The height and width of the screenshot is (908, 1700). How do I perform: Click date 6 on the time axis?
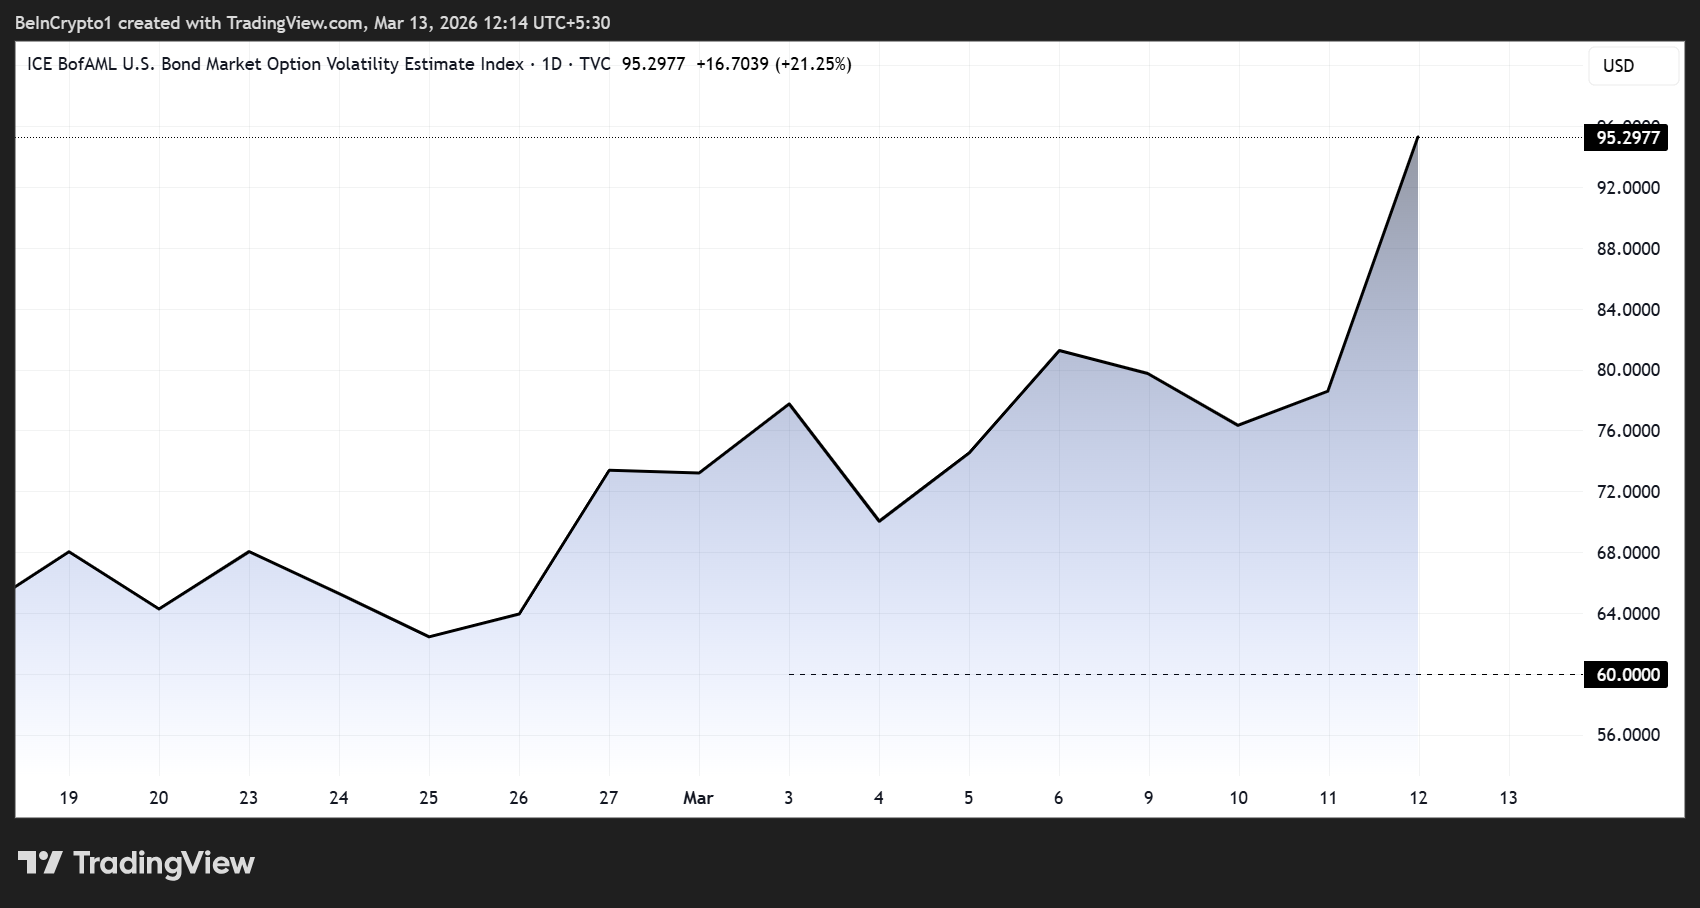click(x=1058, y=798)
